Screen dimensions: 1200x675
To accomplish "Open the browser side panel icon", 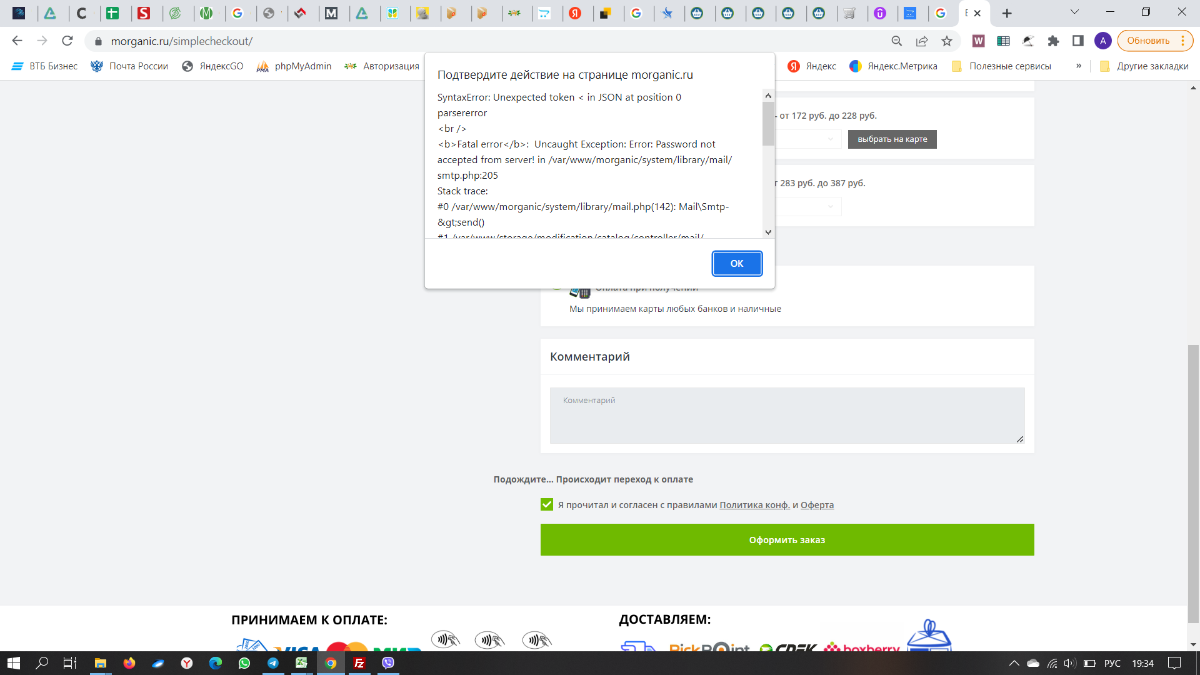I will (1078, 41).
